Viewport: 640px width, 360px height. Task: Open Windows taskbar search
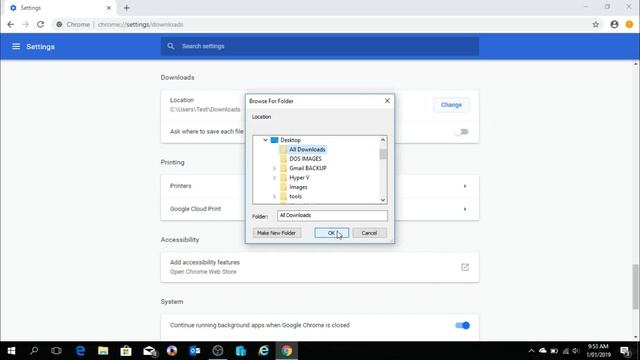click(34, 351)
